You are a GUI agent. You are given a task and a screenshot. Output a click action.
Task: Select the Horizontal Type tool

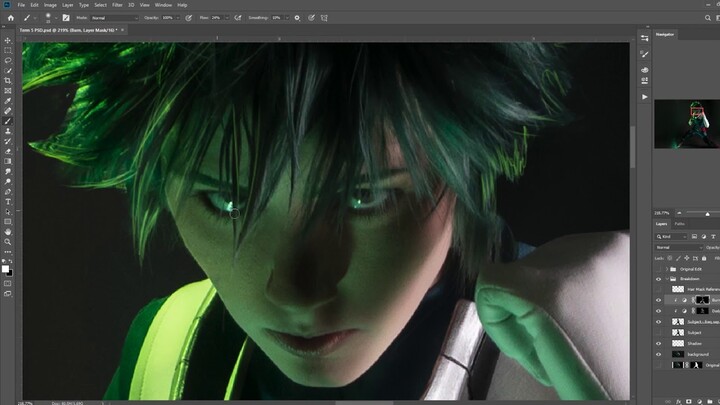[8, 202]
